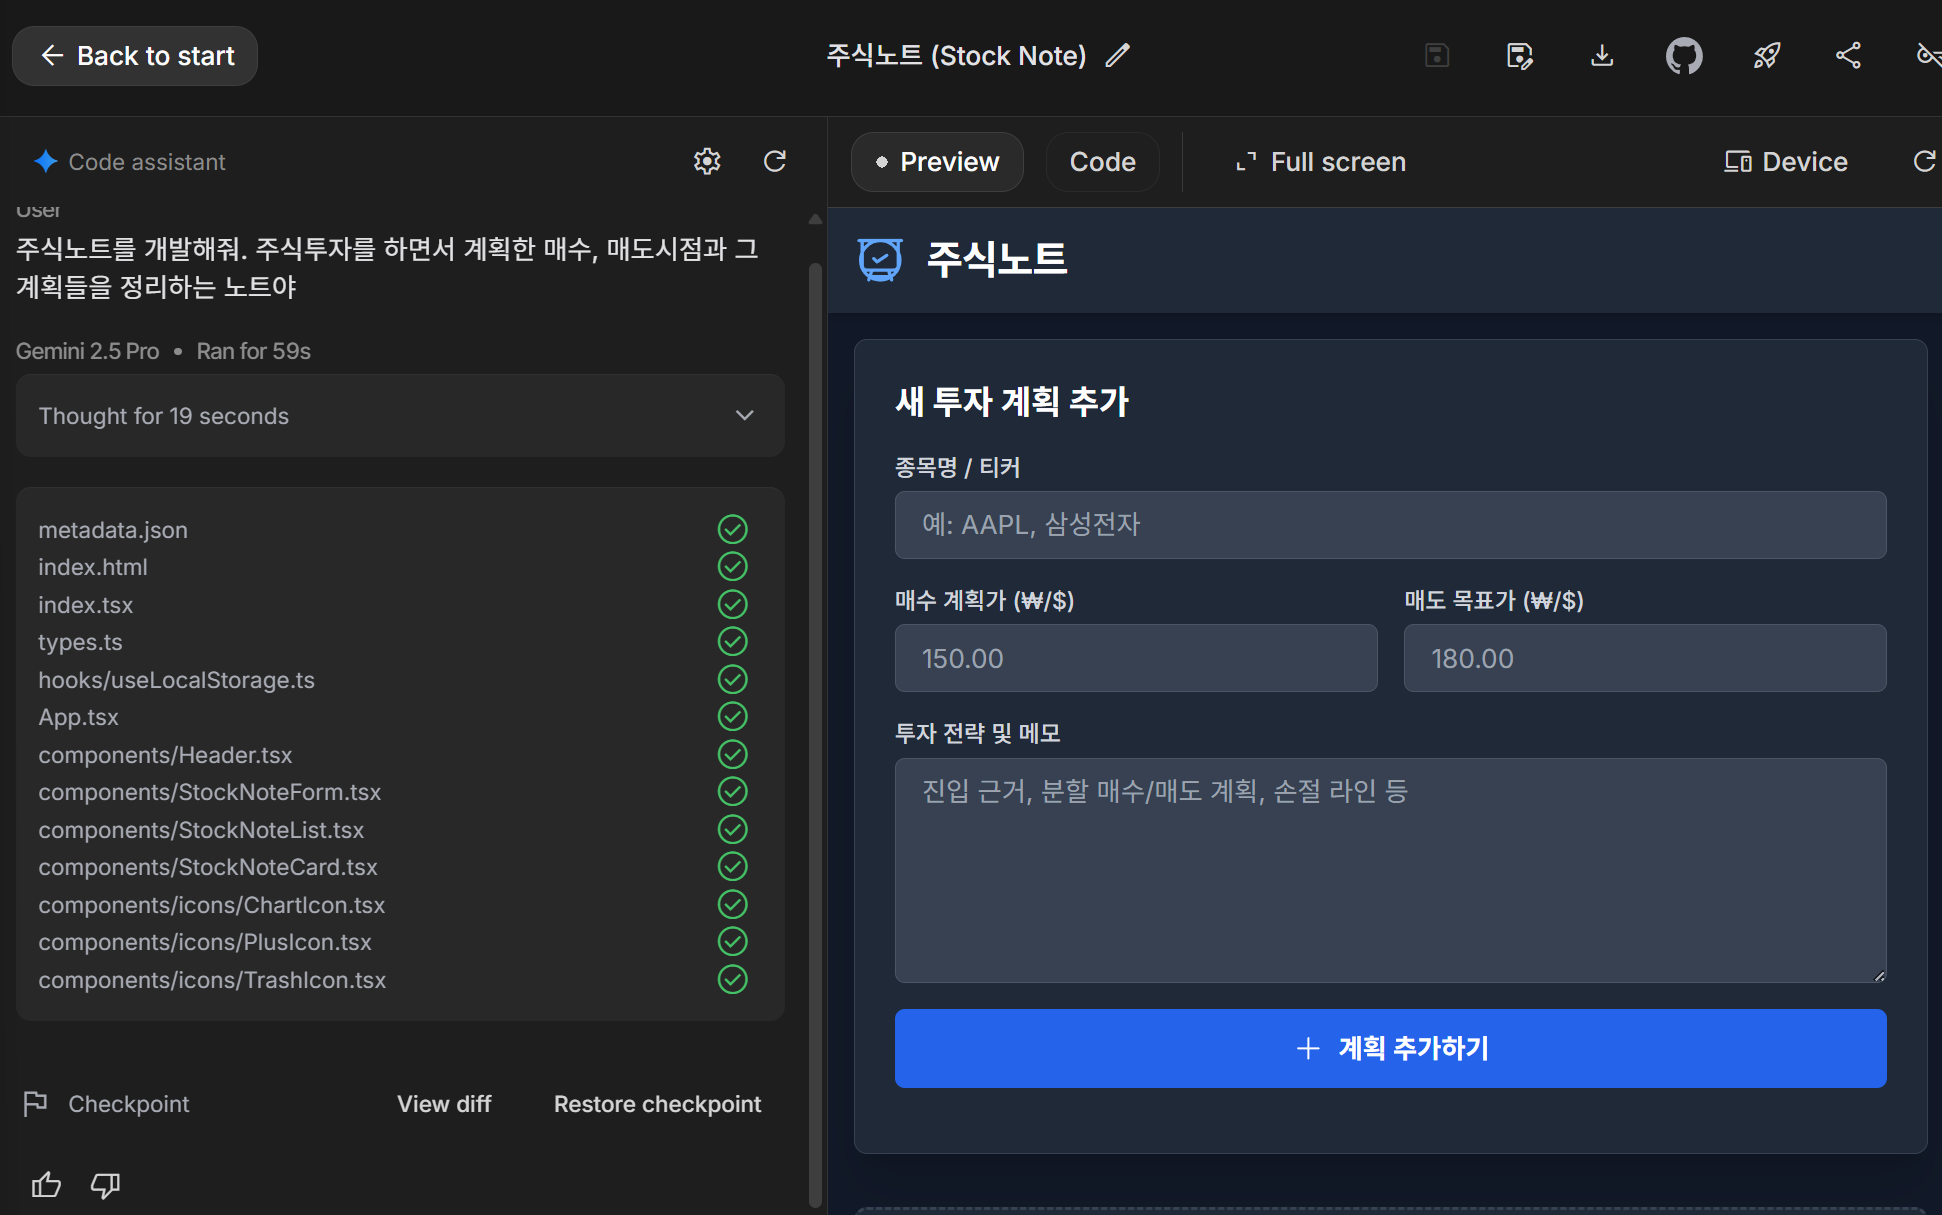
Task: Click the 종목명 / 티커 input field
Action: pyautogui.click(x=1390, y=525)
